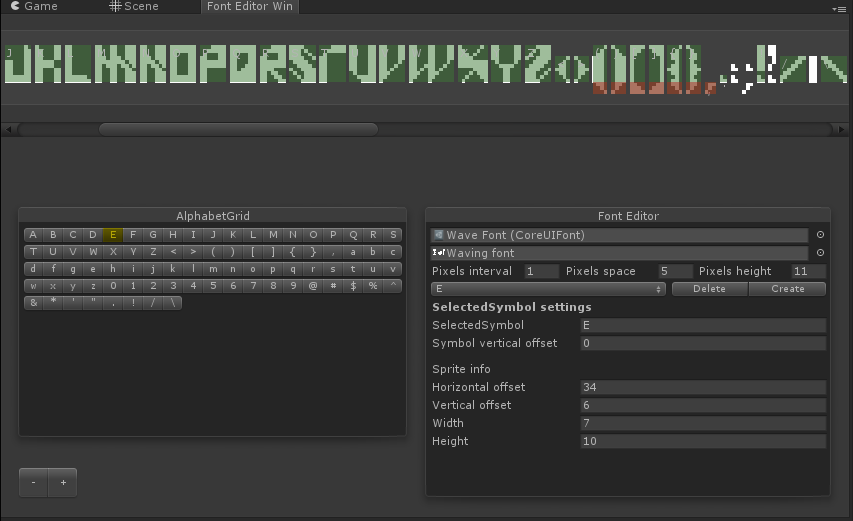This screenshot has height=521, width=853.
Task: Click the scrollbar left arrow
Action: click(x=9, y=129)
